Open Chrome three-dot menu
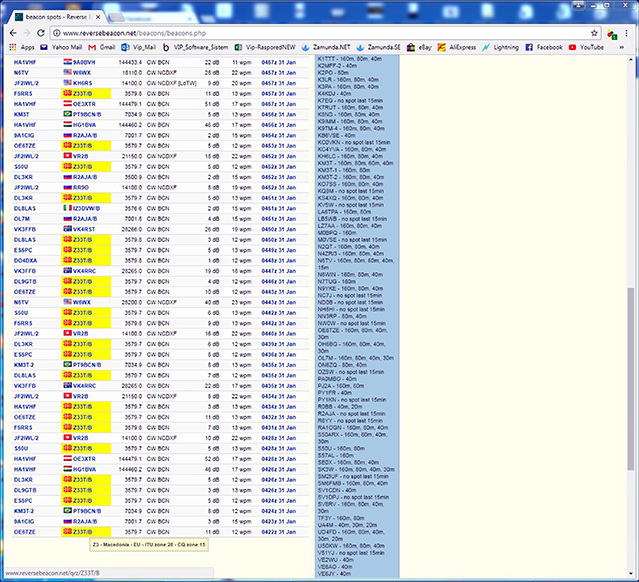639x582 pixels. coord(626,33)
